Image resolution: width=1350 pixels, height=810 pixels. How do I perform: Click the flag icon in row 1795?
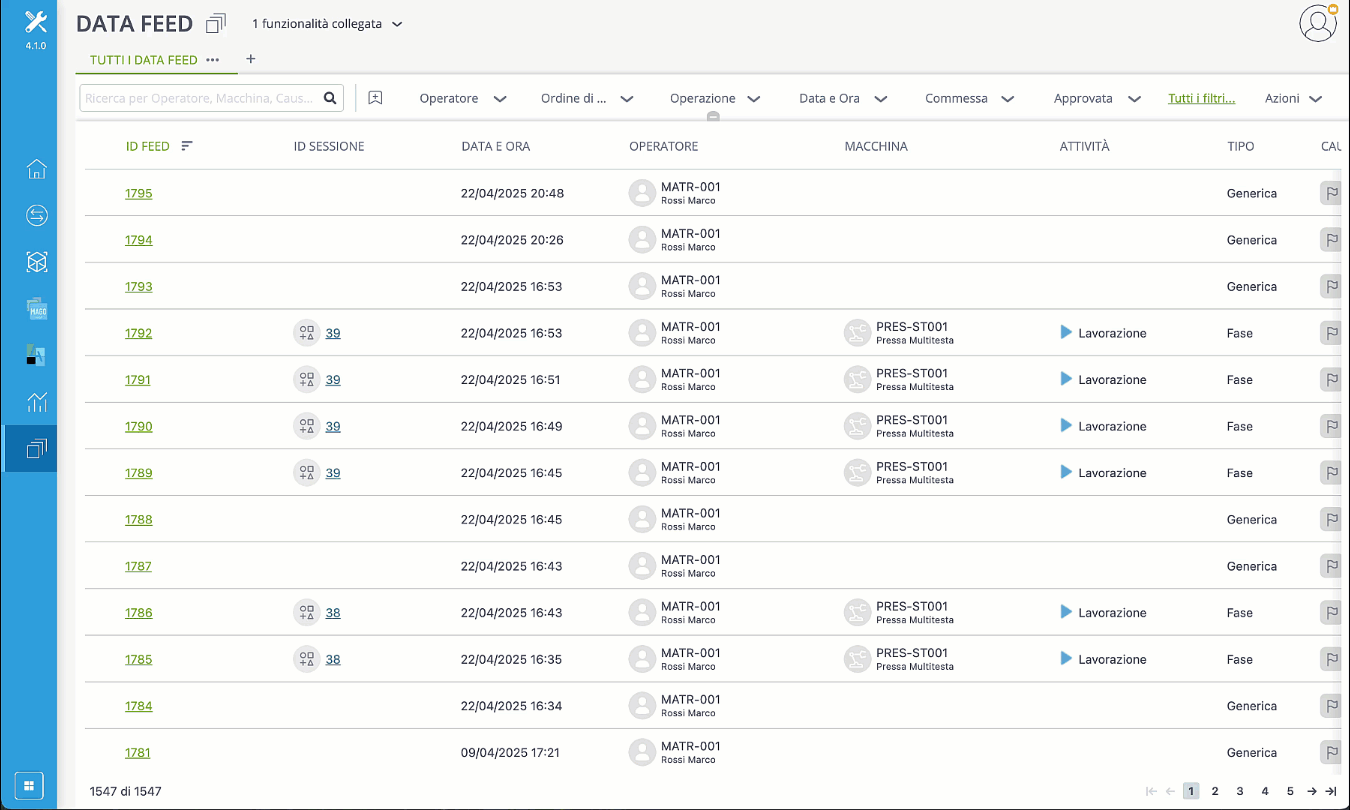coord(1331,193)
